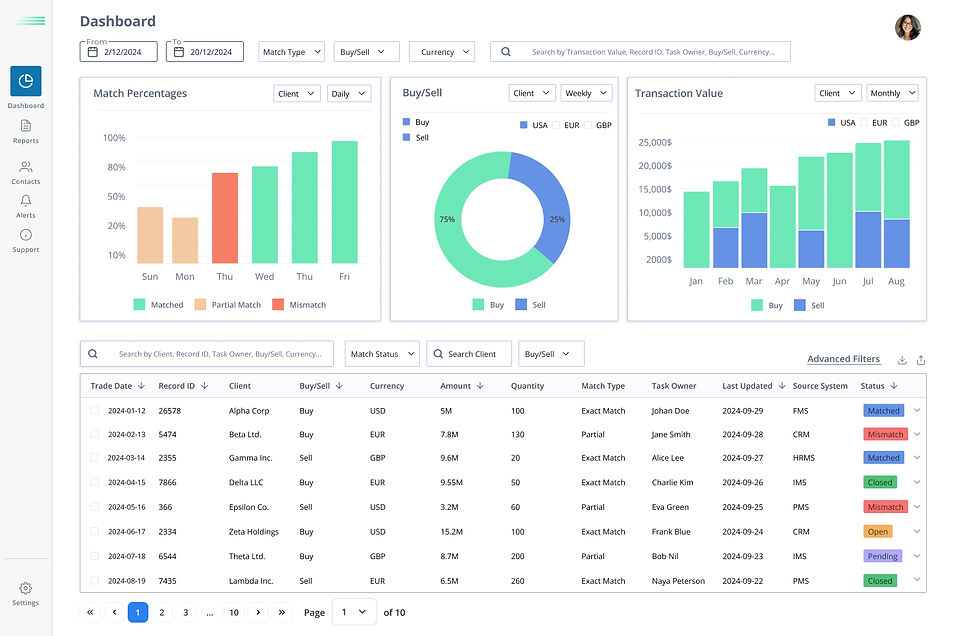Check the Alpha Corp row checkbox
Viewport: 980px width, 636px height.
(94, 410)
